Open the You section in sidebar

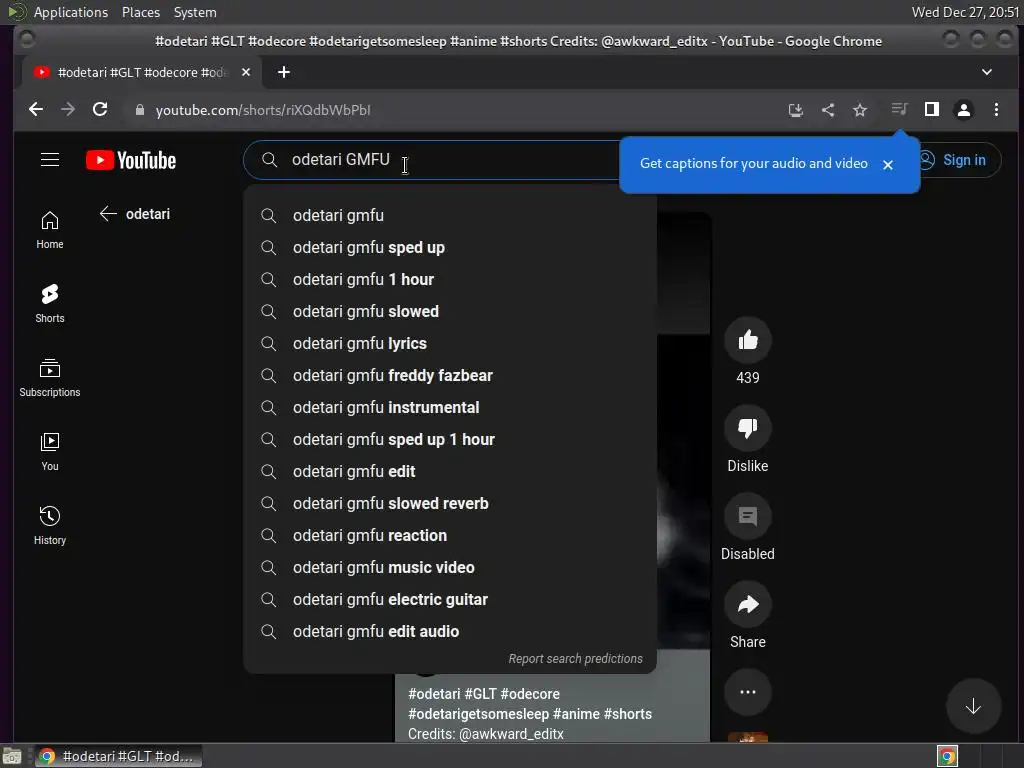[50, 452]
